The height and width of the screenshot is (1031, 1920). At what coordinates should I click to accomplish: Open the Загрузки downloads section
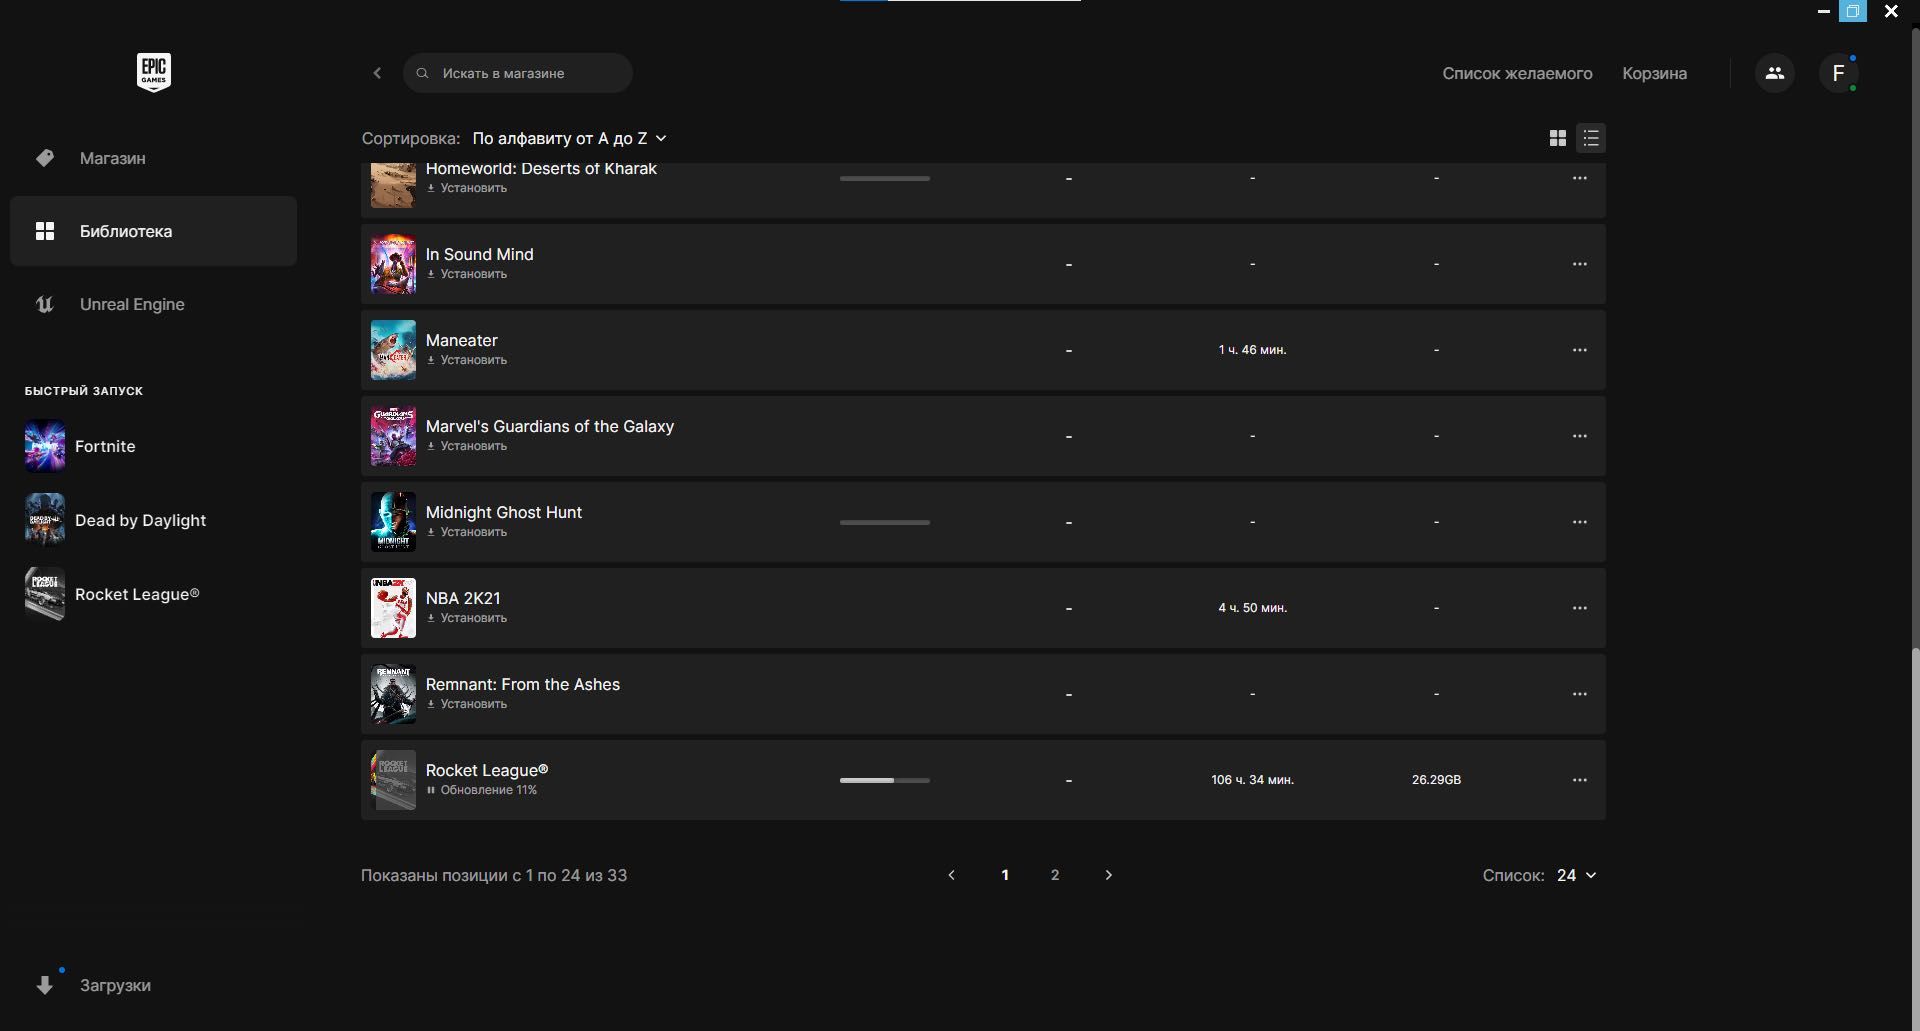pyautogui.click(x=153, y=985)
